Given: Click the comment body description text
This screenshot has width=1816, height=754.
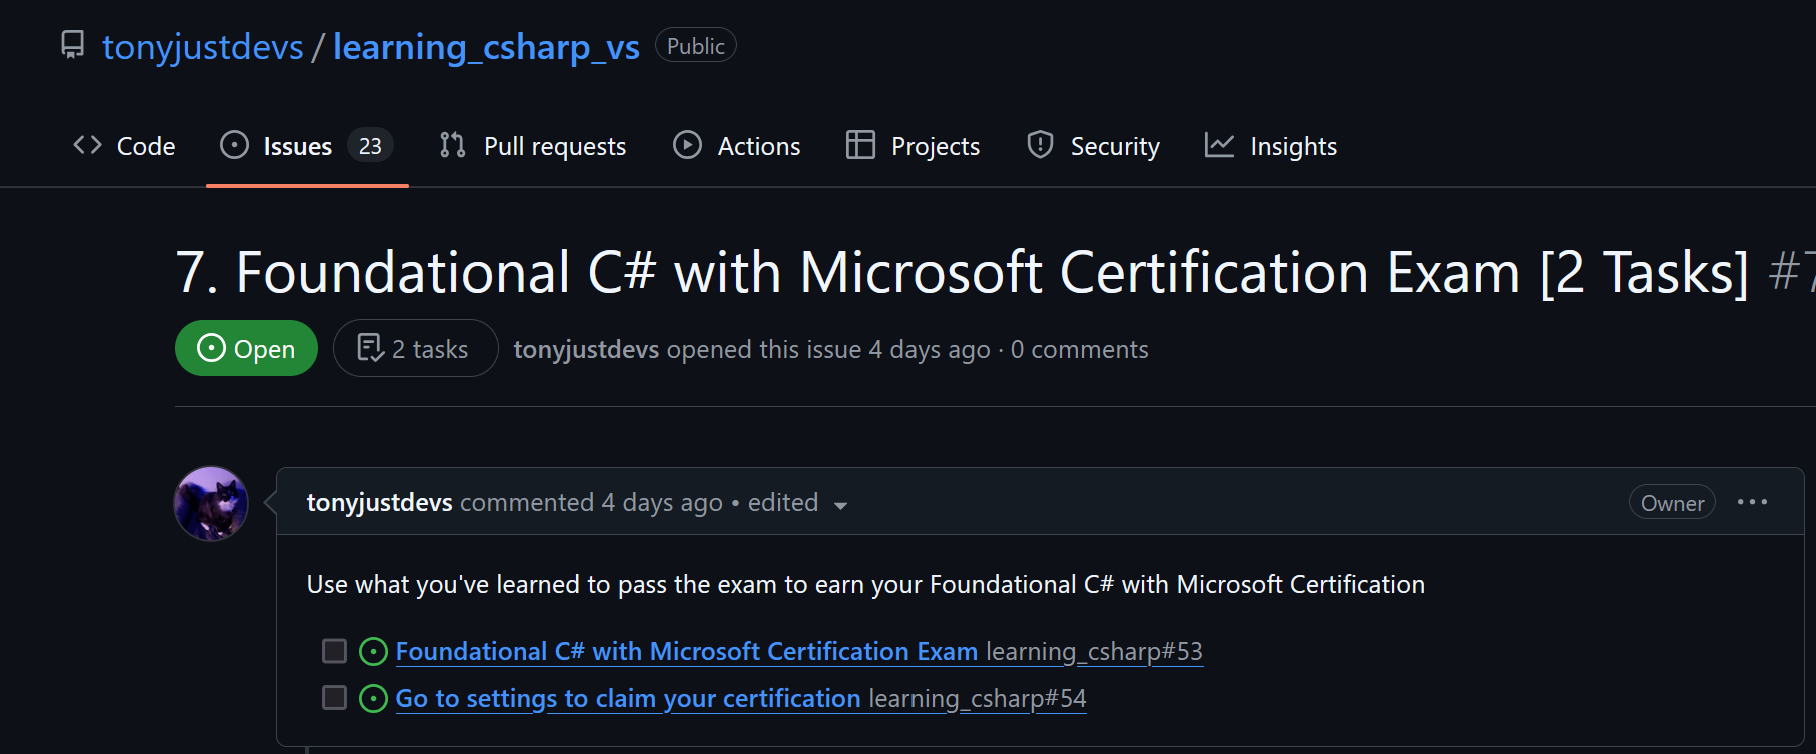Looking at the screenshot, I should [x=866, y=584].
